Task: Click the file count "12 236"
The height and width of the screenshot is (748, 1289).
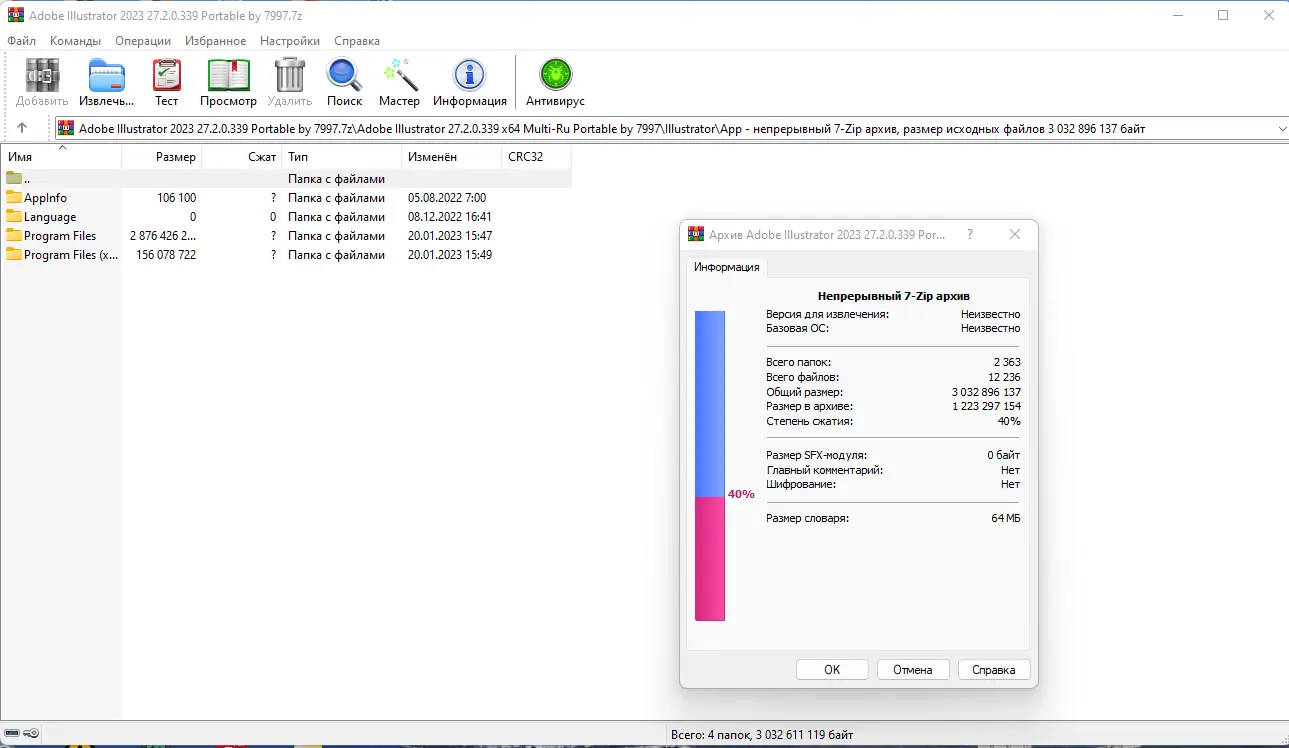Action: click(x=1004, y=377)
